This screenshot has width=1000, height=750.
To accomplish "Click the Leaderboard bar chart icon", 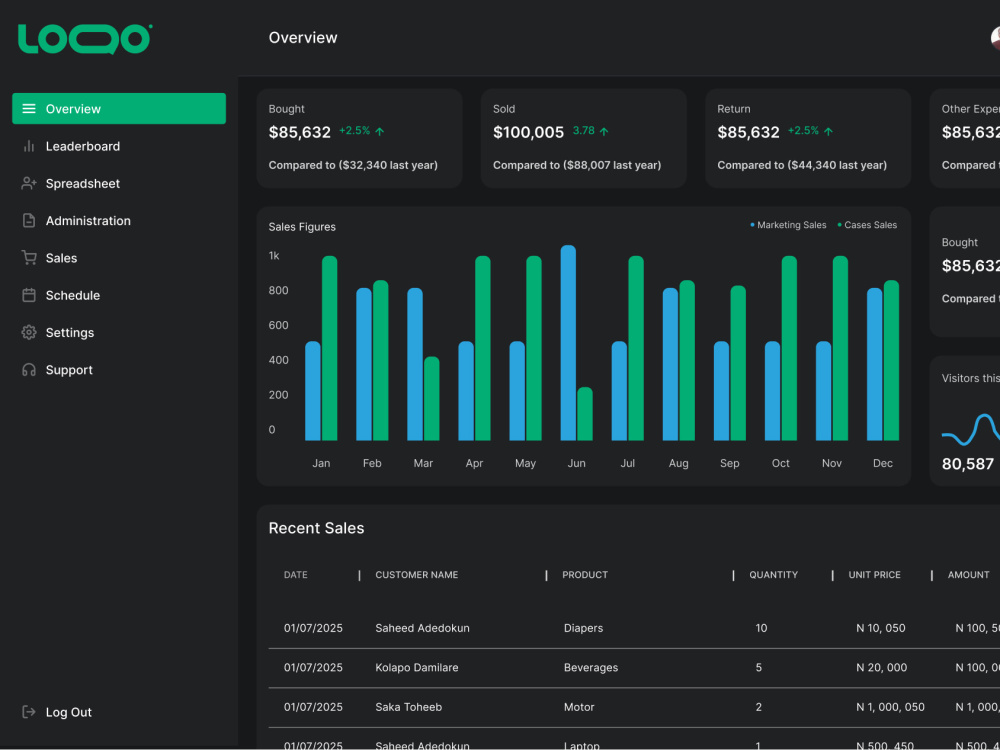I will 29,146.
